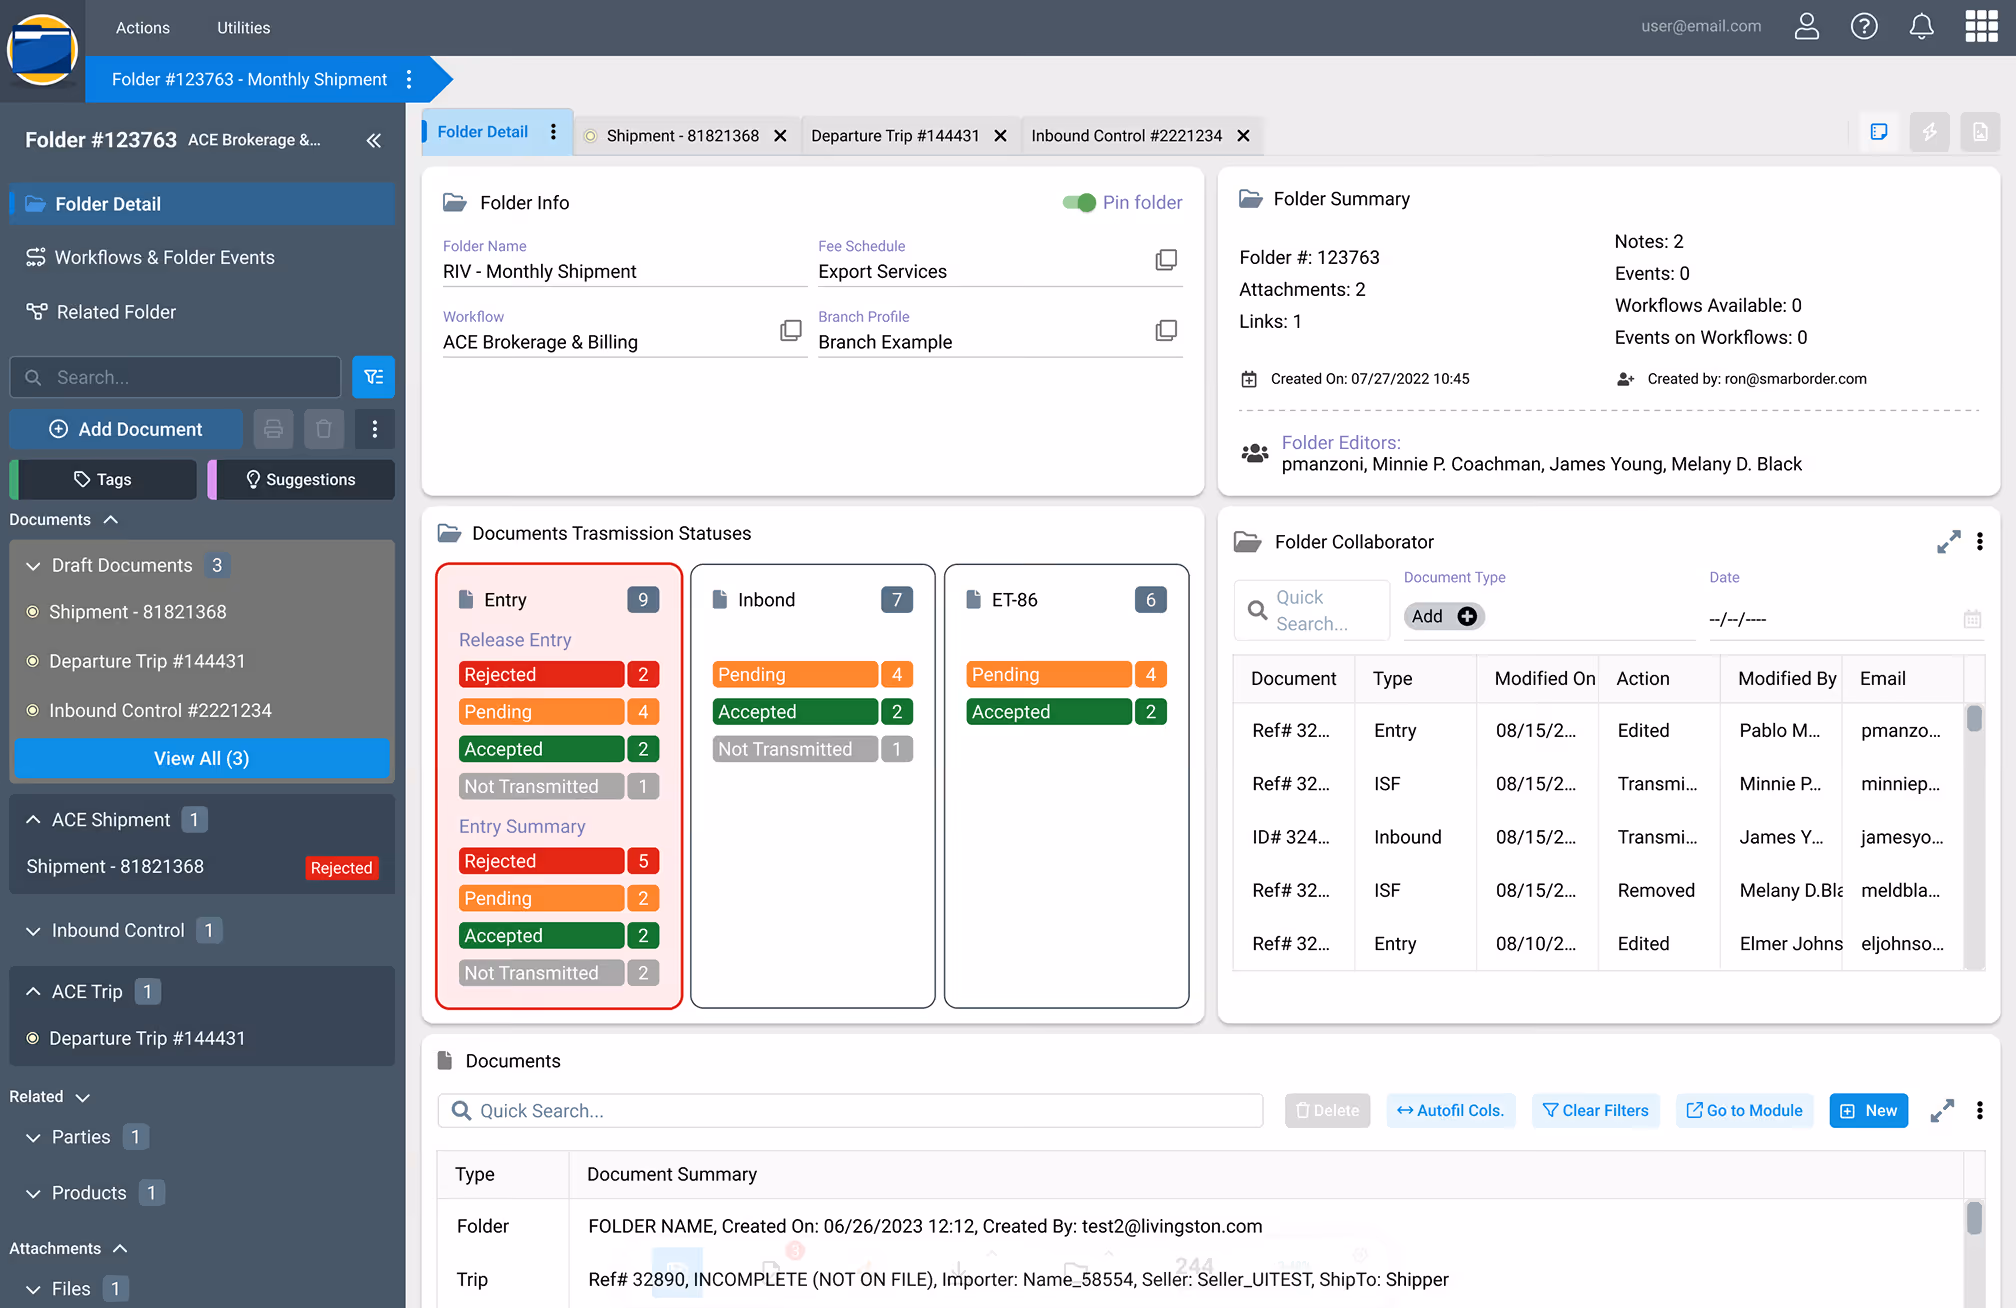Open the Utilities menu

point(243,28)
